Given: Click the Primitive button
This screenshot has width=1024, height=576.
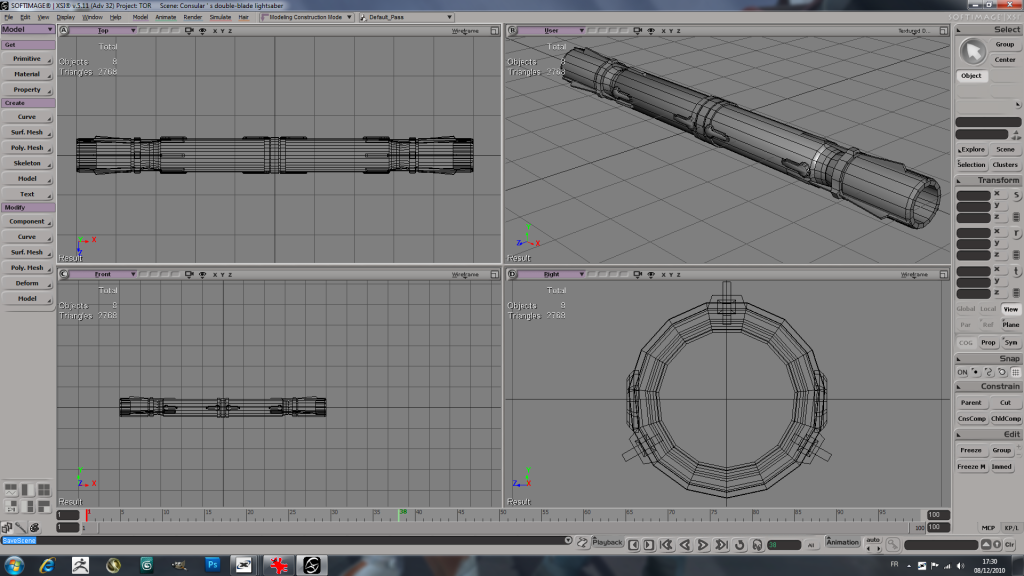Looking at the screenshot, I should point(27,59).
